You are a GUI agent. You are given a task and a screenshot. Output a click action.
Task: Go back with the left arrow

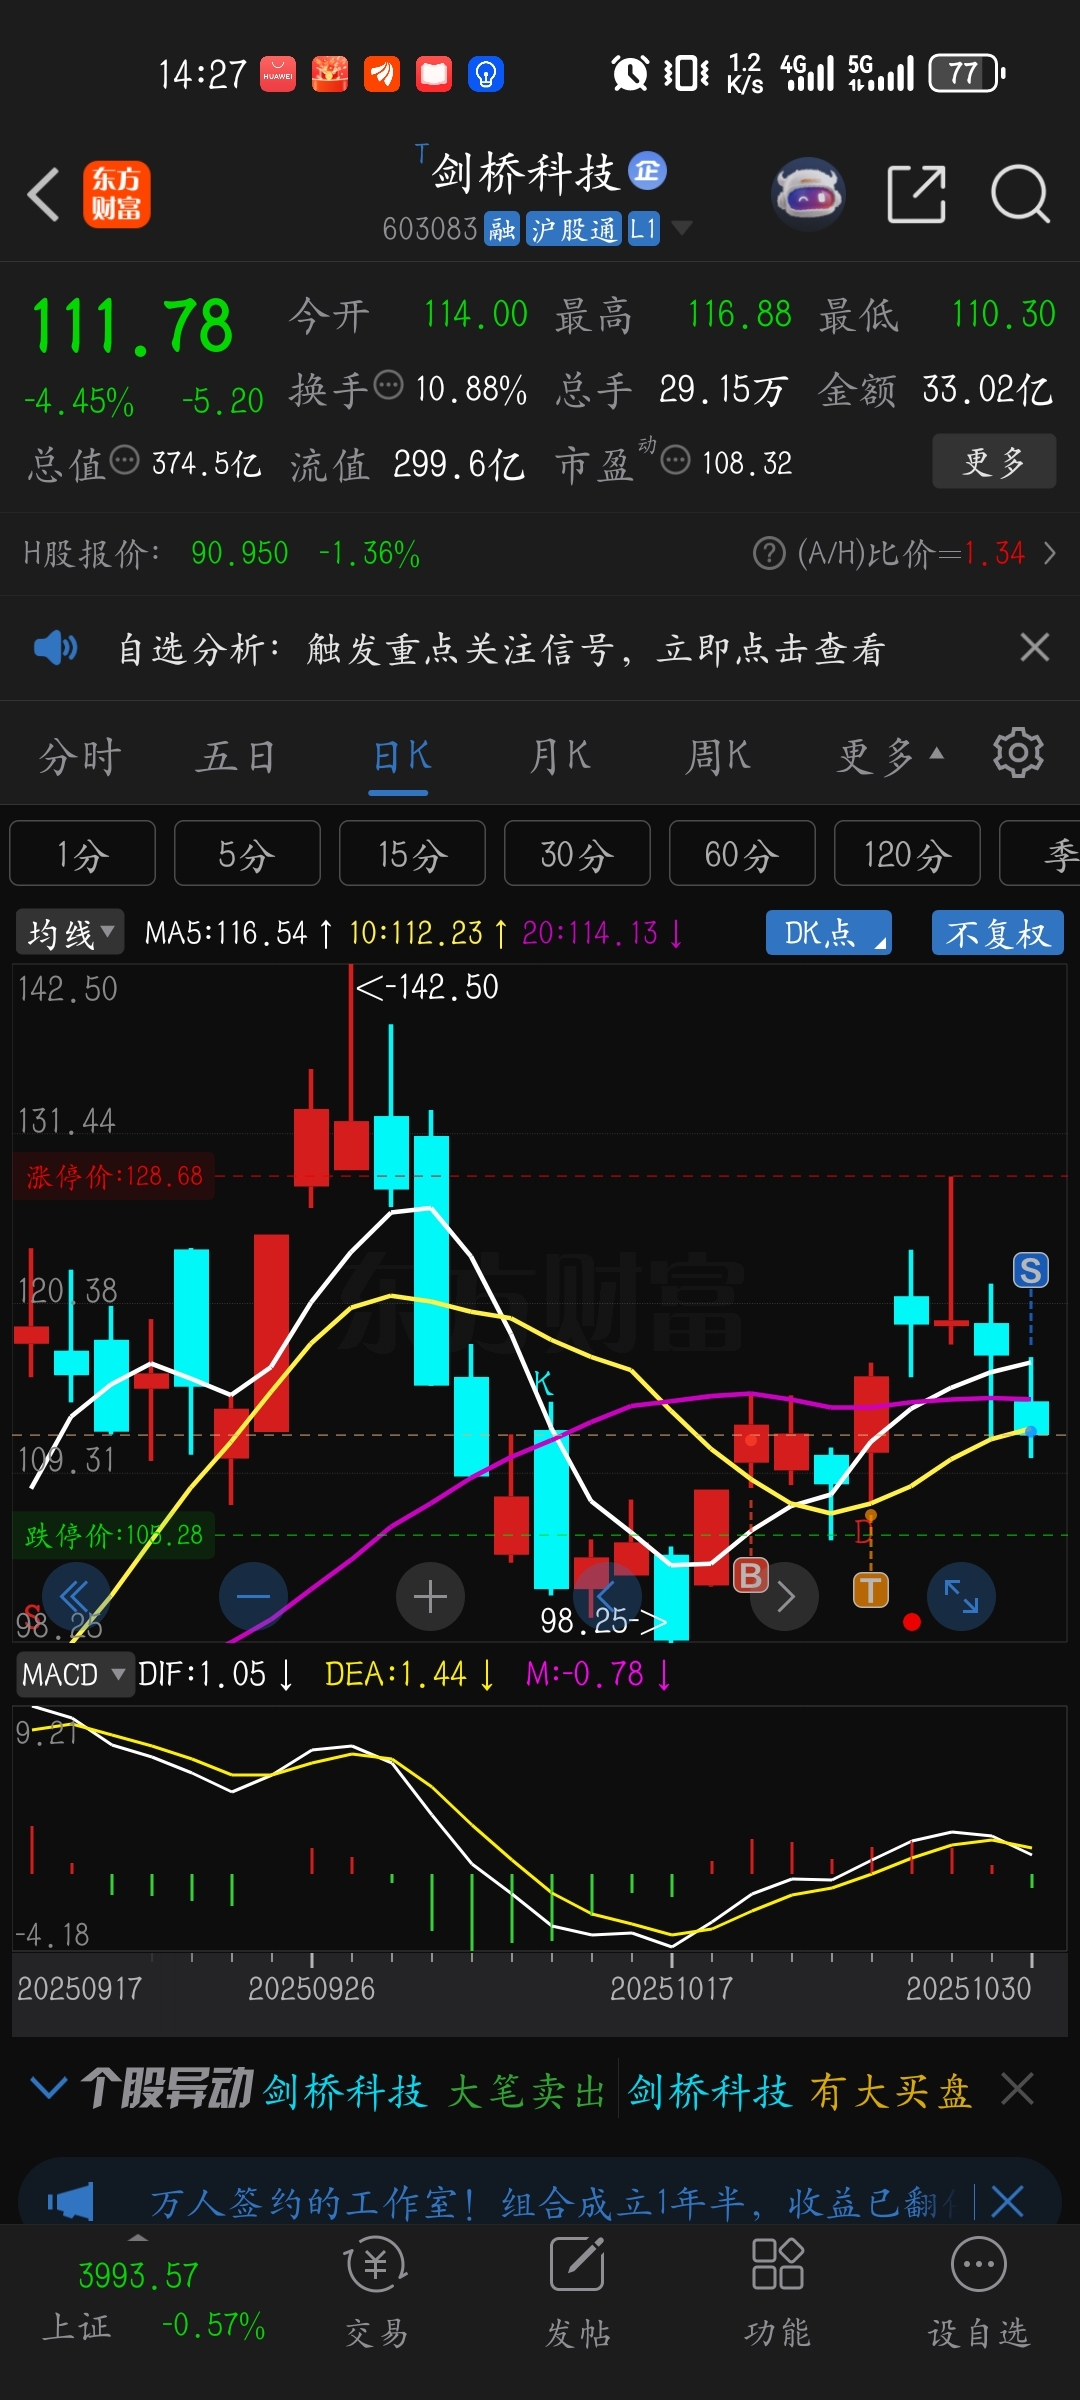pos(43,194)
